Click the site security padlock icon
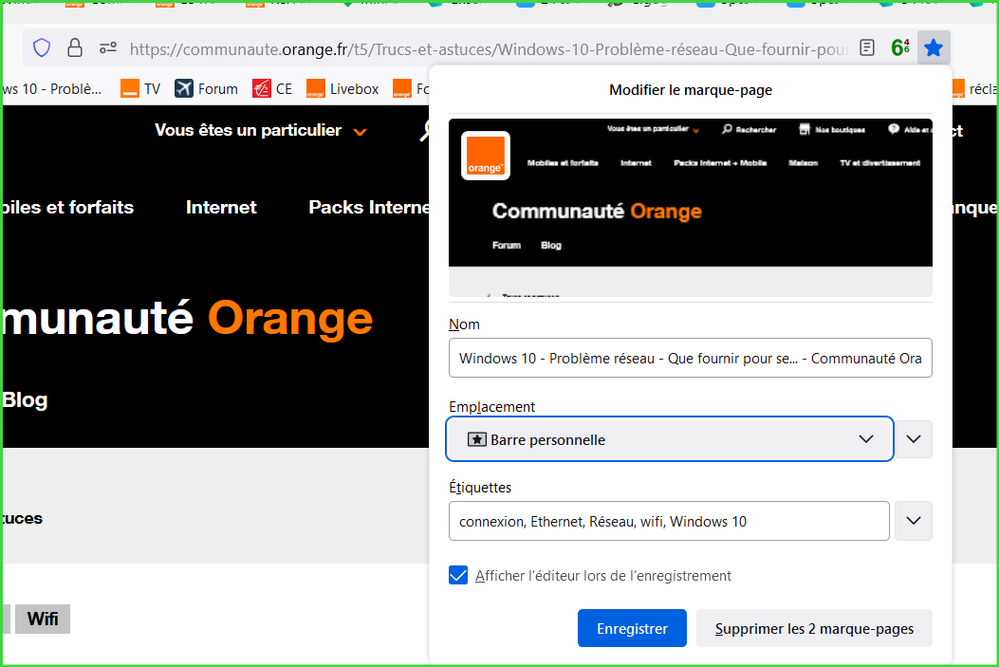This screenshot has height=667, width=999. (x=75, y=48)
